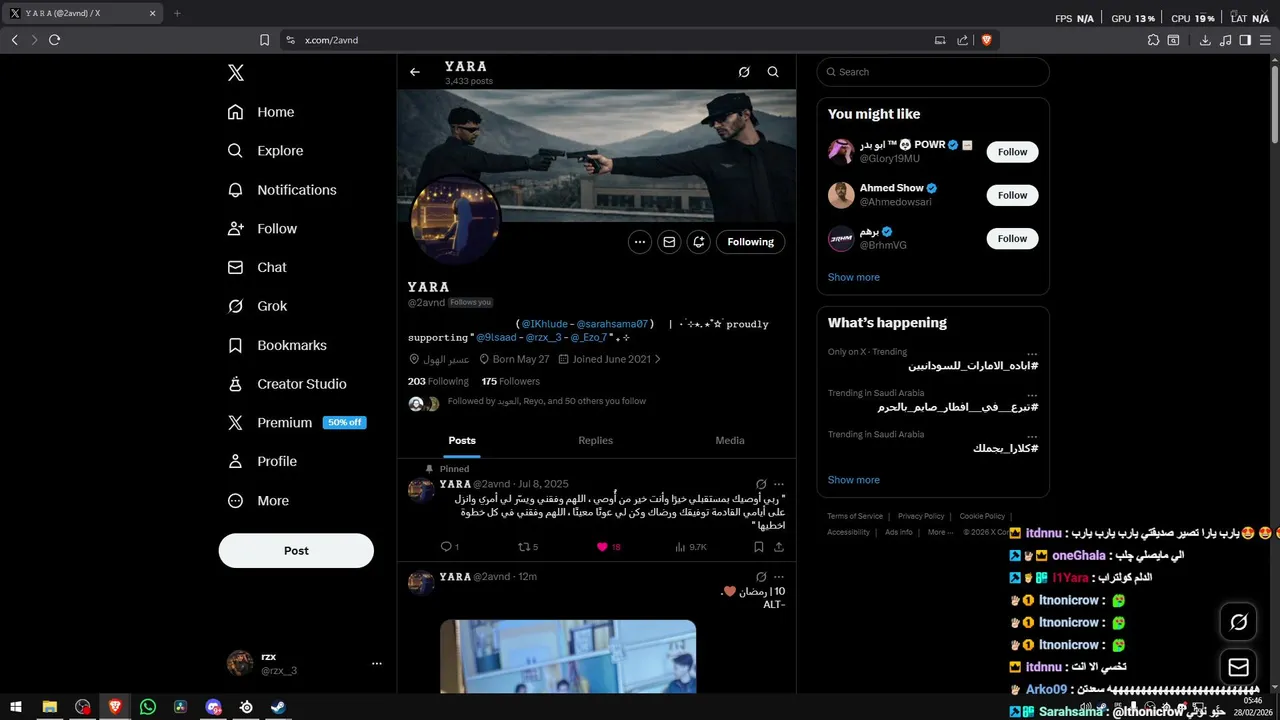1280x720 pixels.
Task: Open Notifications in the sidebar
Action: (x=282, y=190)
